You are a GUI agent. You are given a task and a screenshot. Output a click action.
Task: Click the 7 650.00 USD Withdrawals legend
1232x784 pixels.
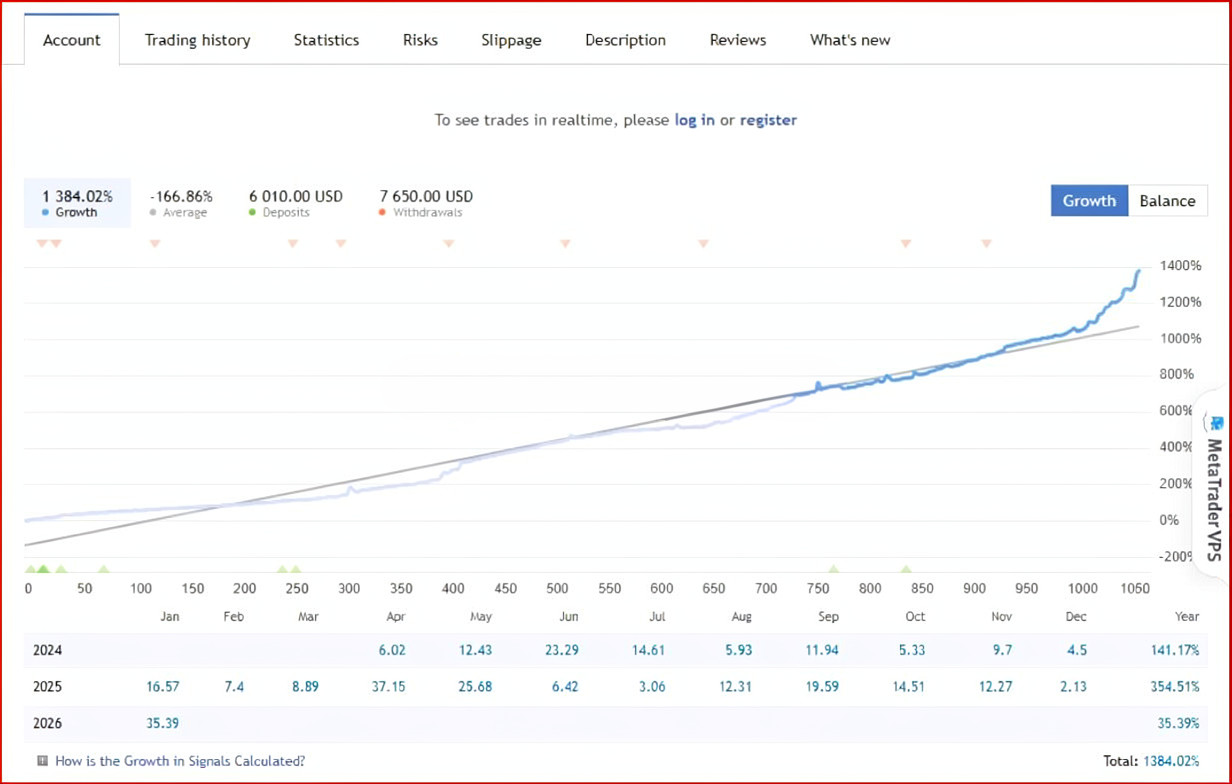(426, 203)
